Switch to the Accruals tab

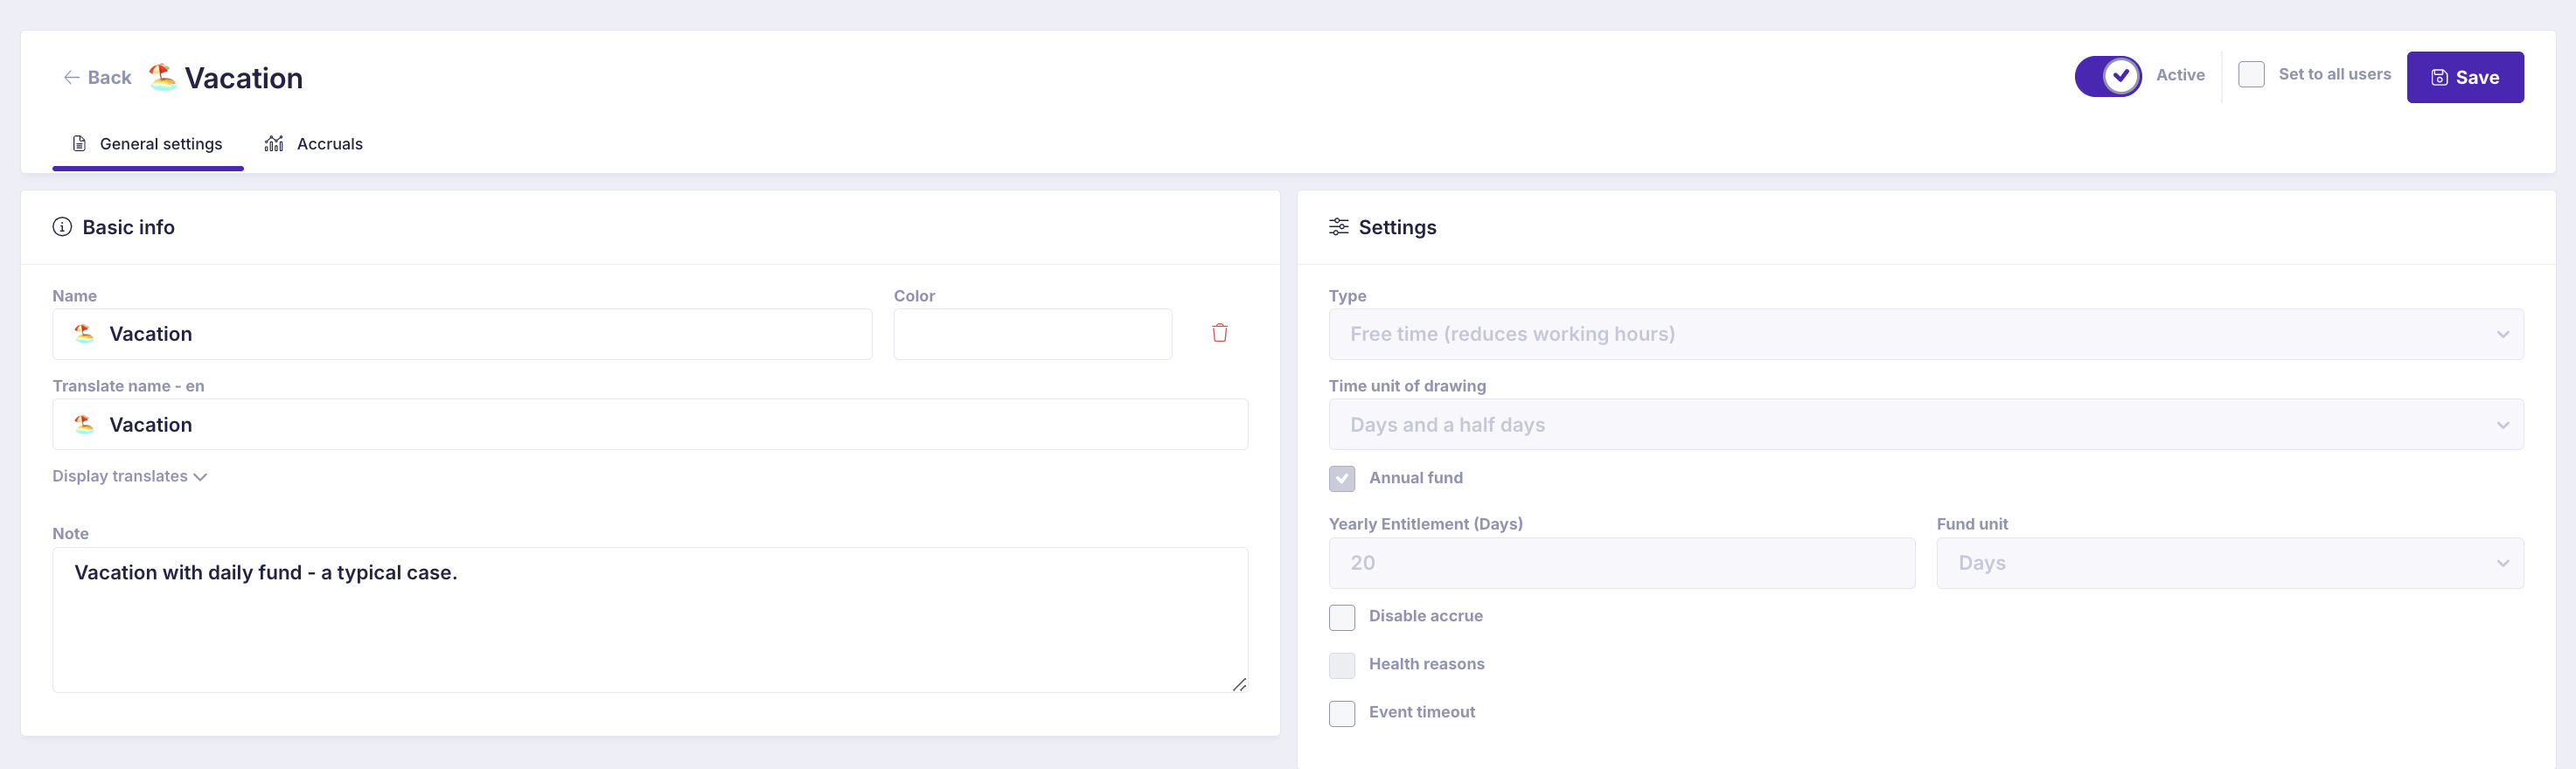313,144
